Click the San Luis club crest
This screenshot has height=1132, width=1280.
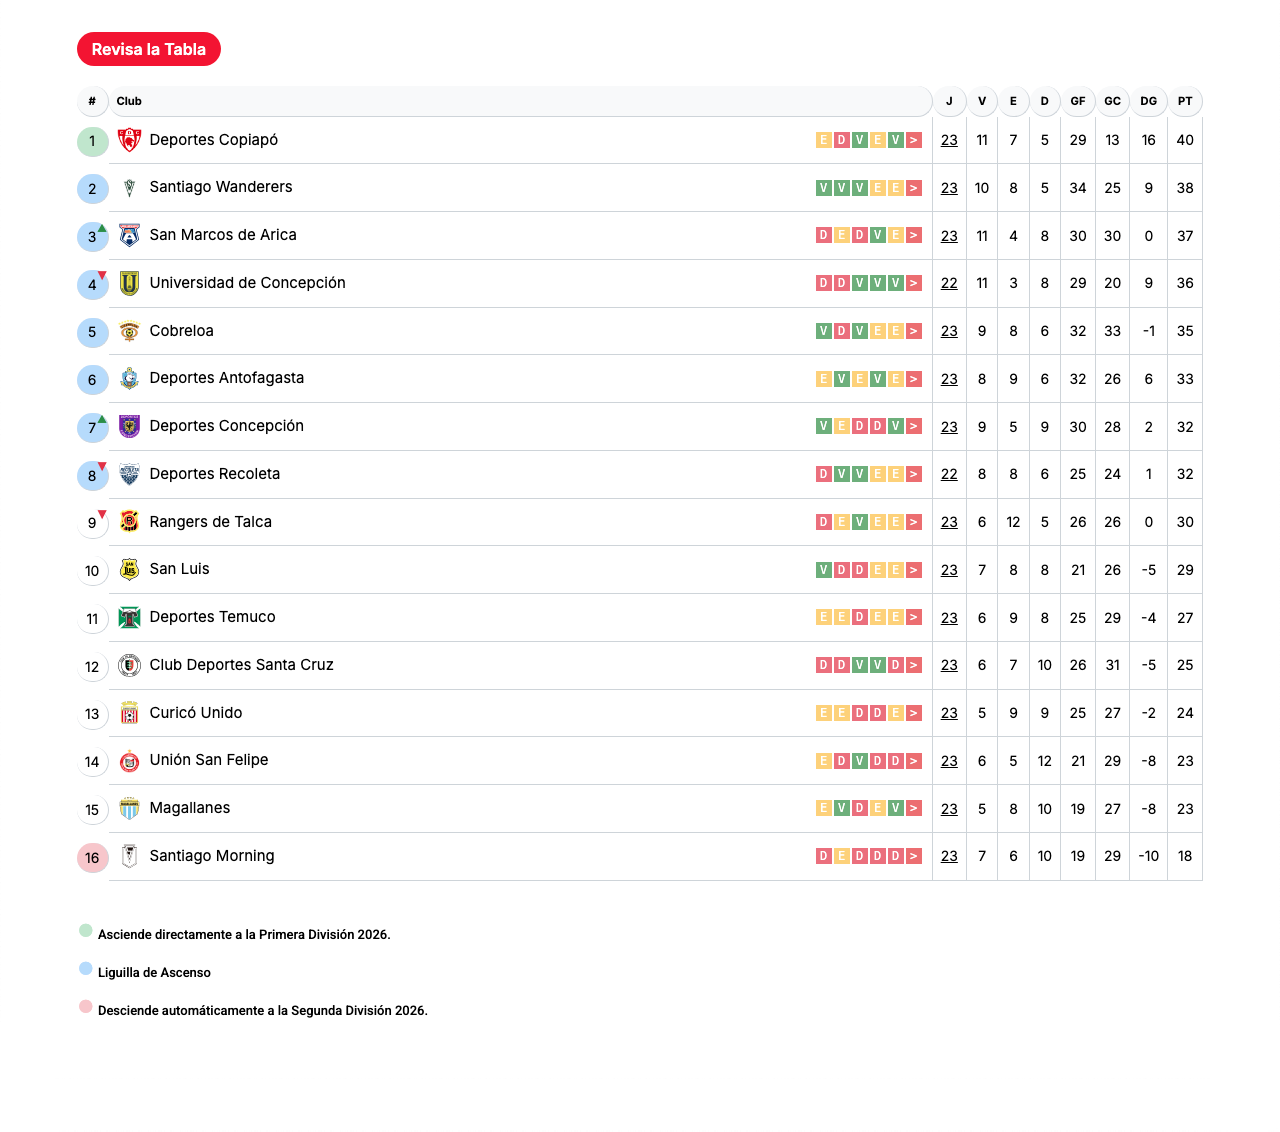coord(129,569)
